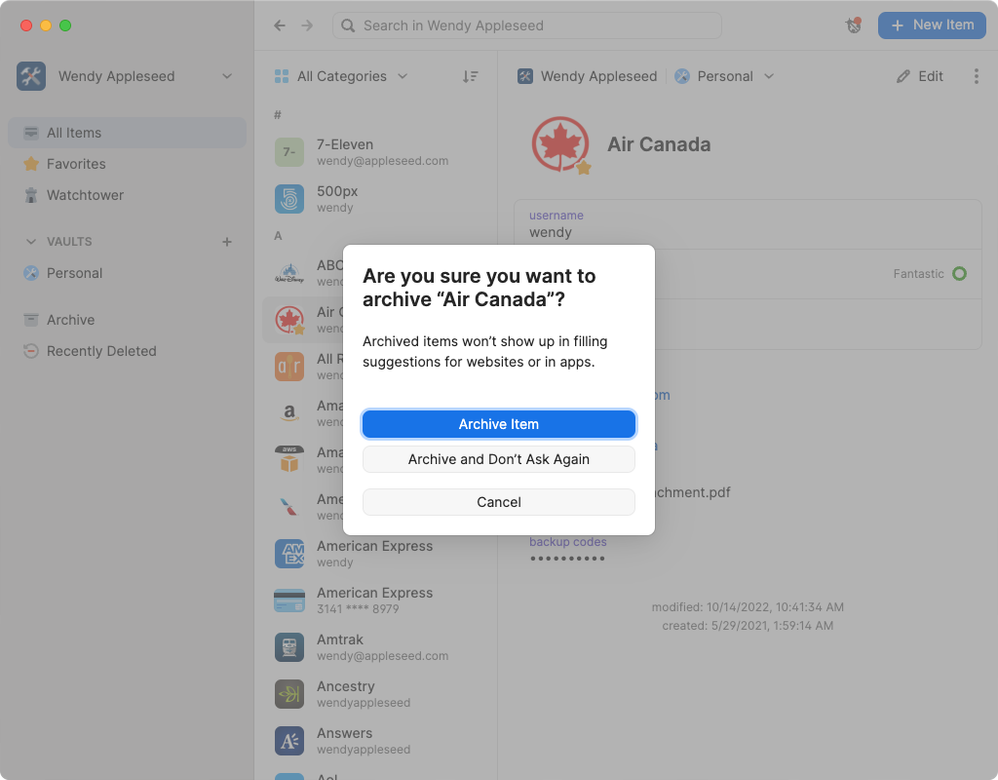Viewport: 998px width, 780px height.
Task: Collapse the Vaults section
Action: (x=31, y=241)
